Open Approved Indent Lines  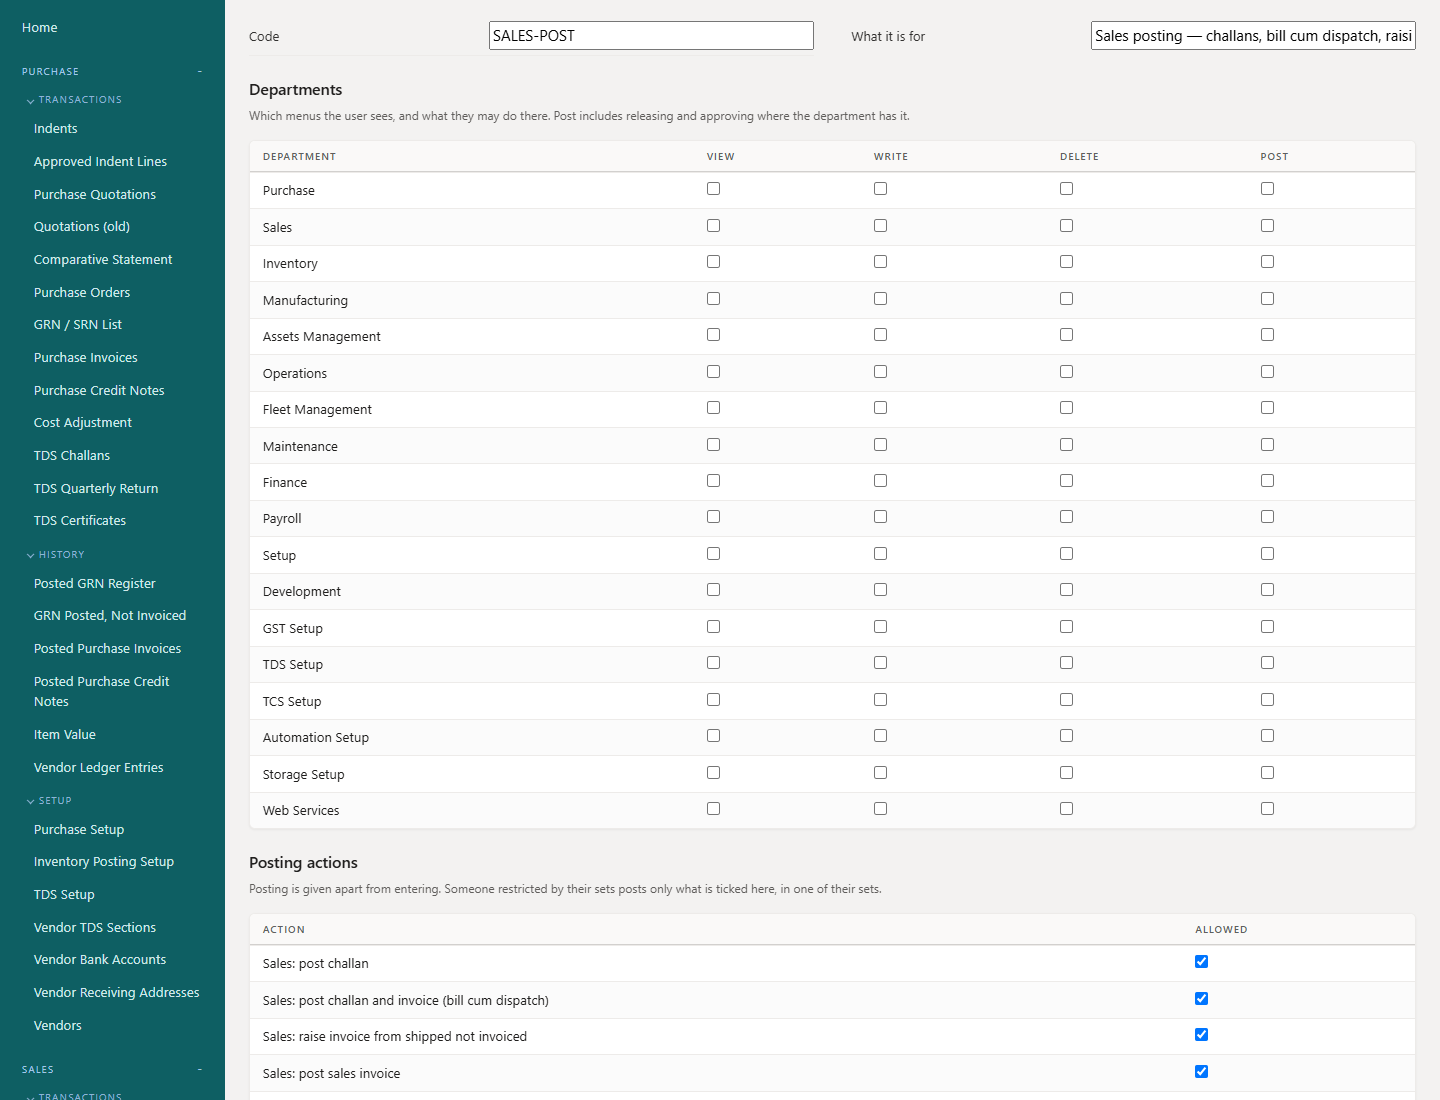[x=101, y=162]
